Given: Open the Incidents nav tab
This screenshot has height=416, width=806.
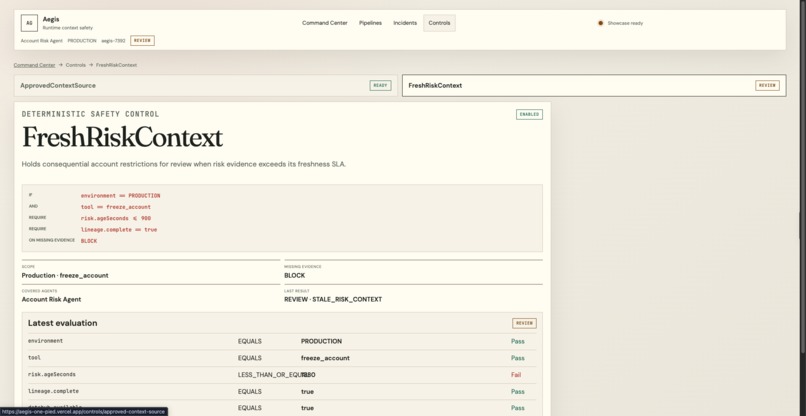Looking at the screenshot, I should click(405, 23).
